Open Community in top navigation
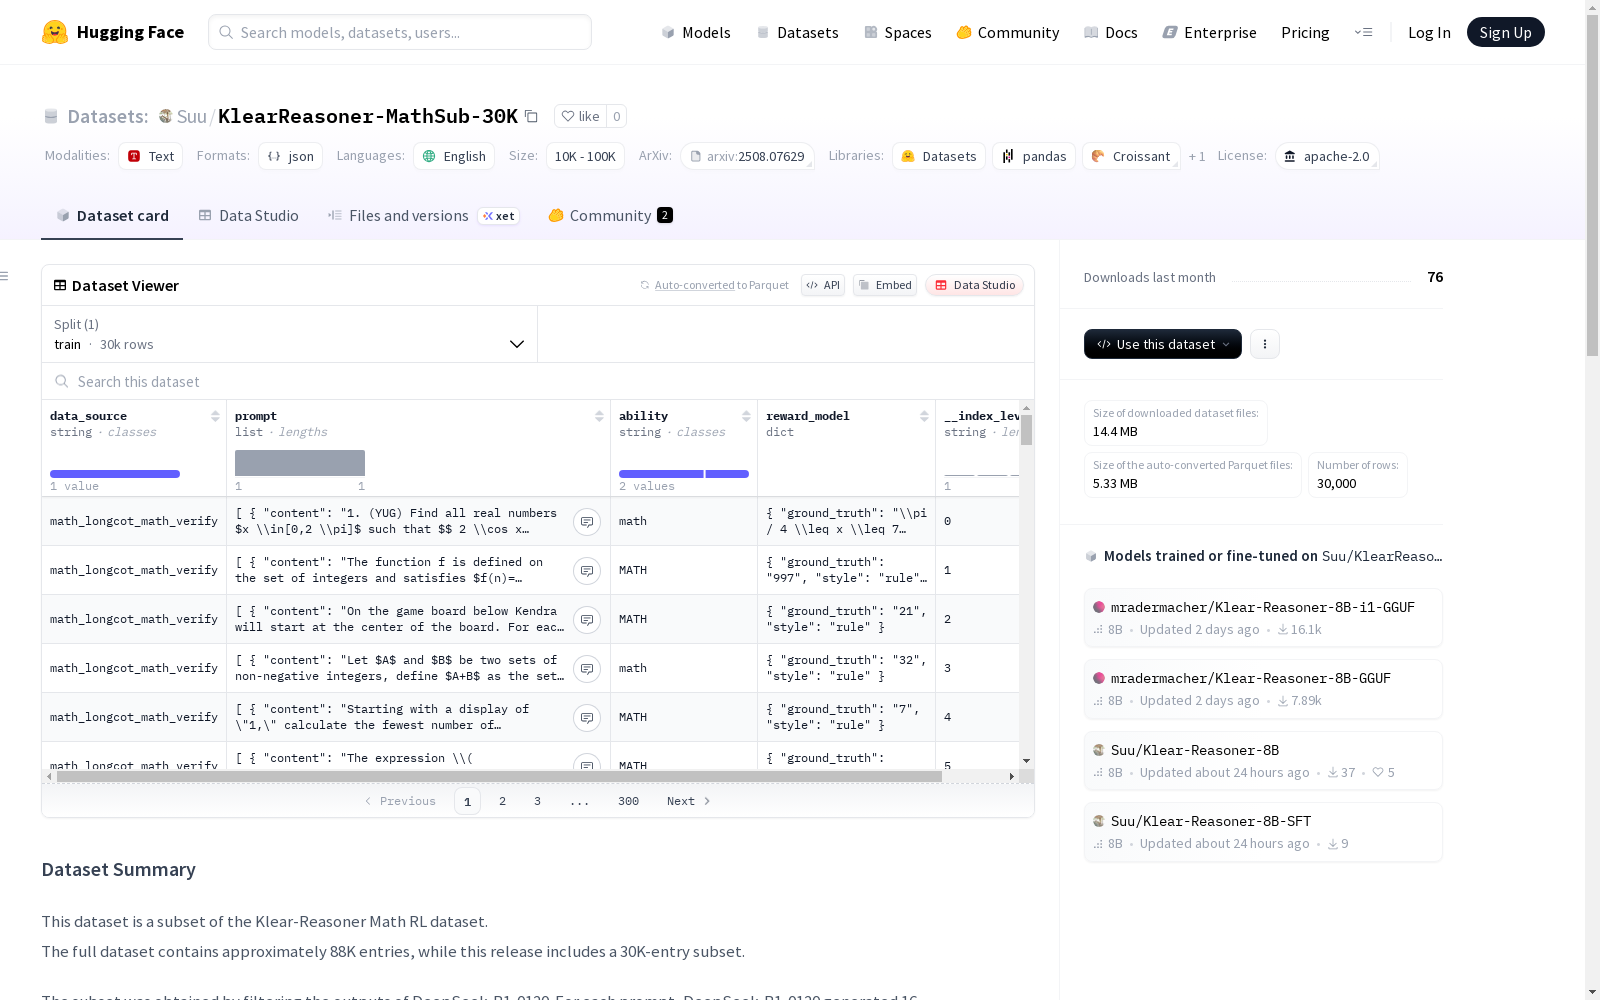Screen dimensions: 1600x1000 (x=1008, y=32)
